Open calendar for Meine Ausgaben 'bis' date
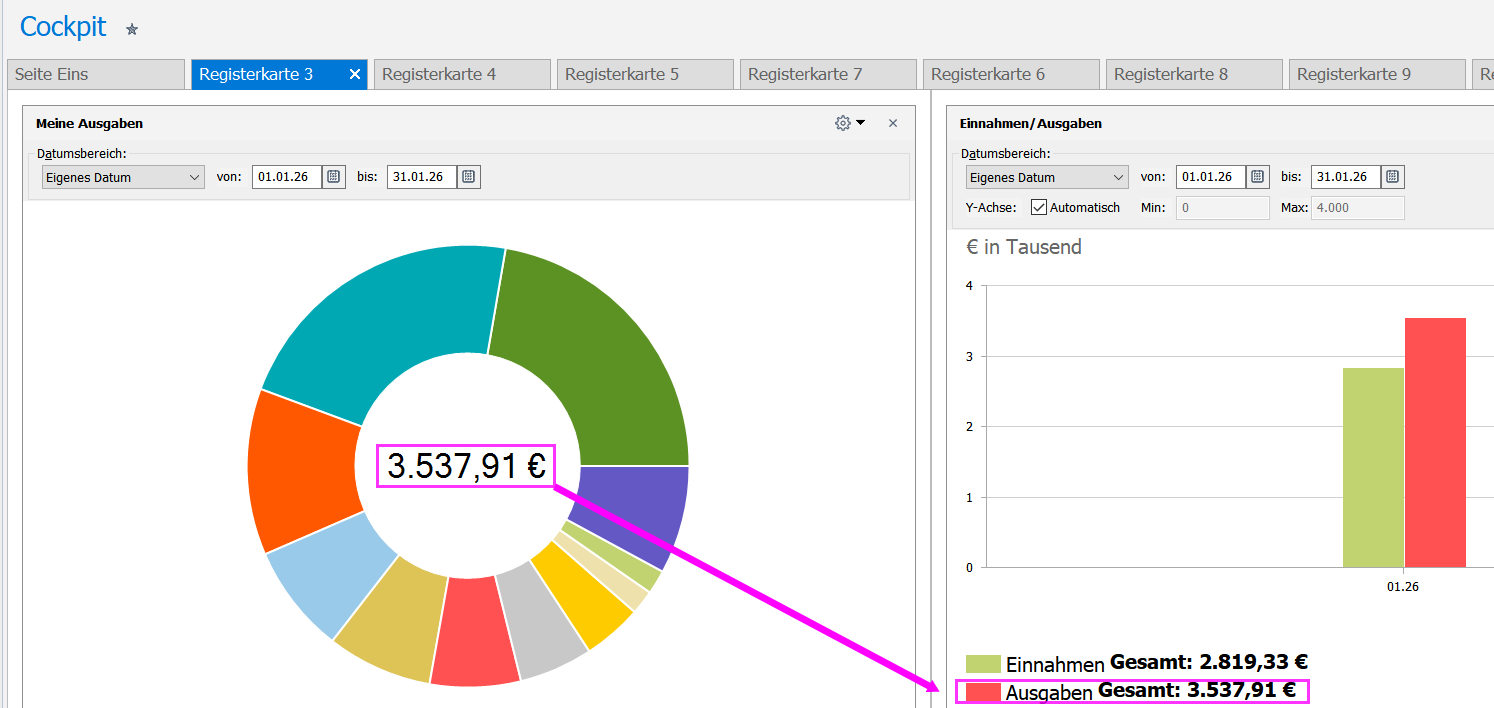 point(469,177)
